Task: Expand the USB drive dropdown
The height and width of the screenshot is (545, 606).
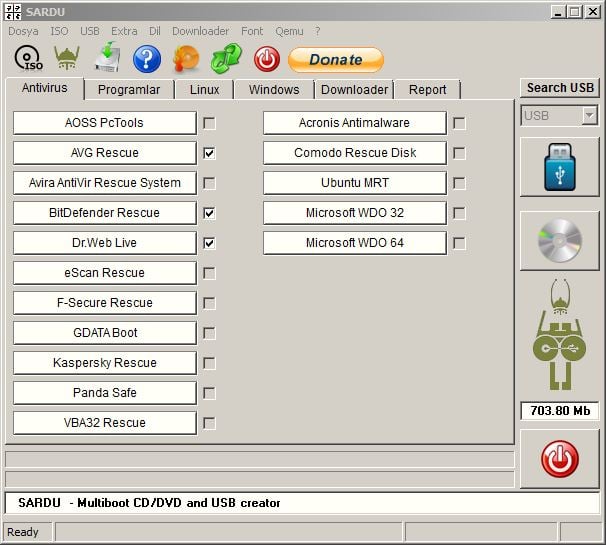Action: (x=590, y=115)
